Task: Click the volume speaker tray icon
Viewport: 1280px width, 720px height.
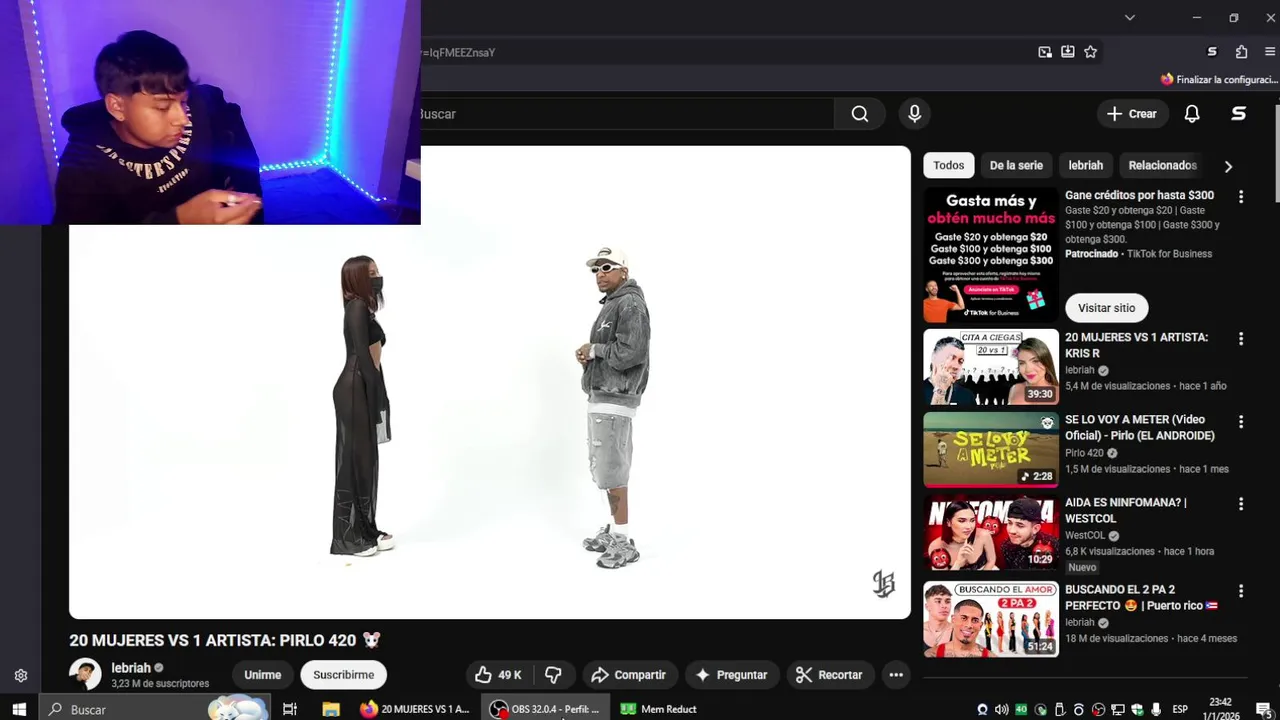Action: click(x=1001, y=709)
